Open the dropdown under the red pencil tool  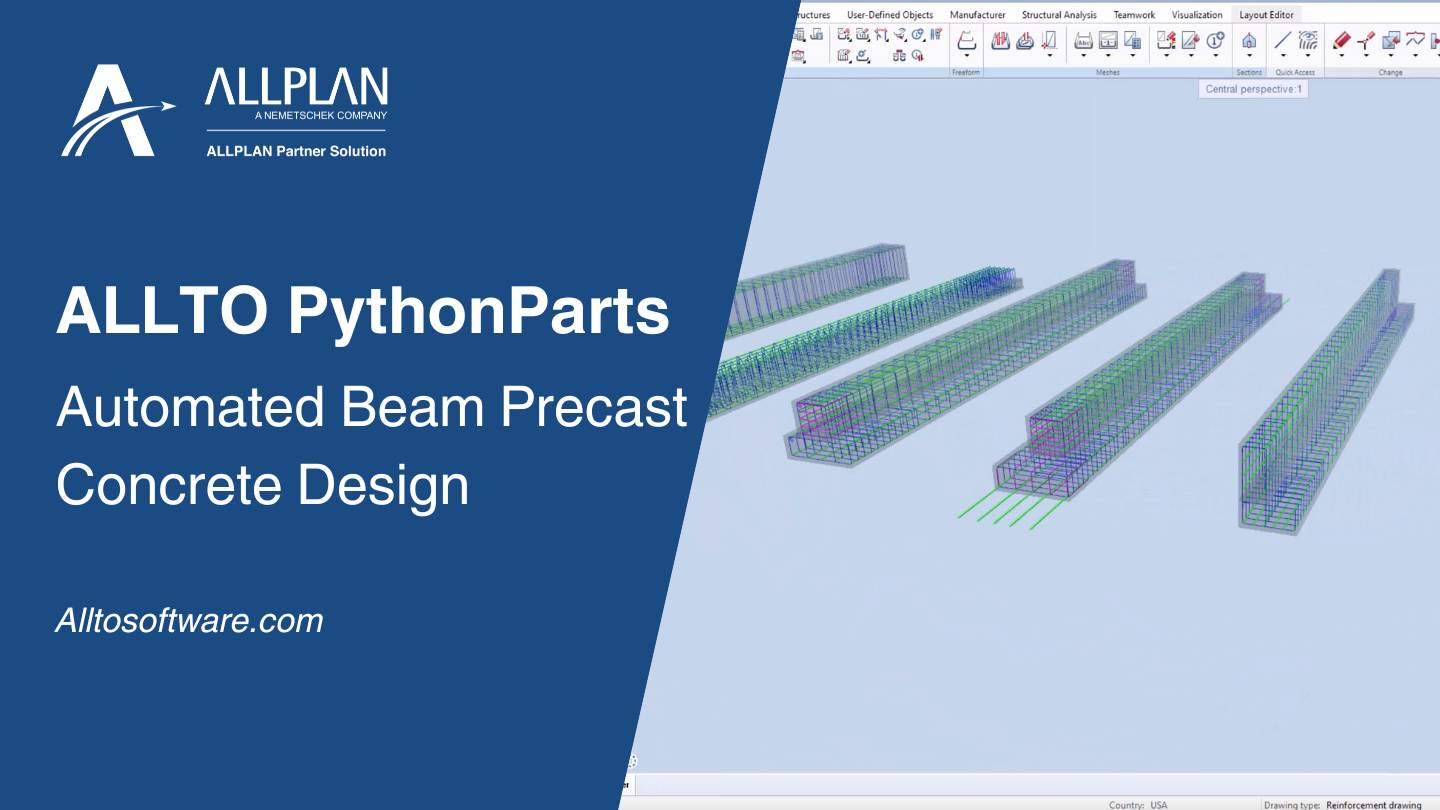coord(1341,55)
